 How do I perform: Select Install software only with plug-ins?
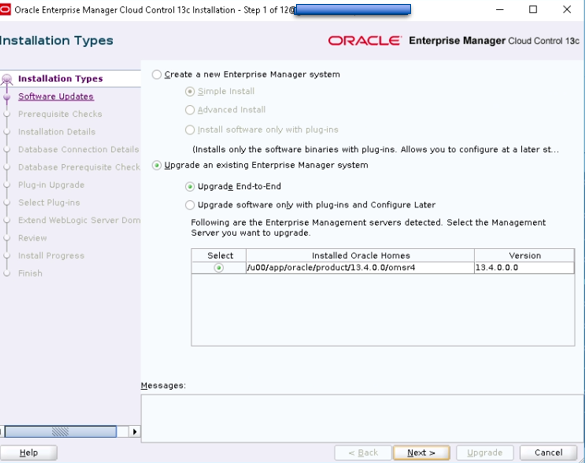(x=190, y=130)
